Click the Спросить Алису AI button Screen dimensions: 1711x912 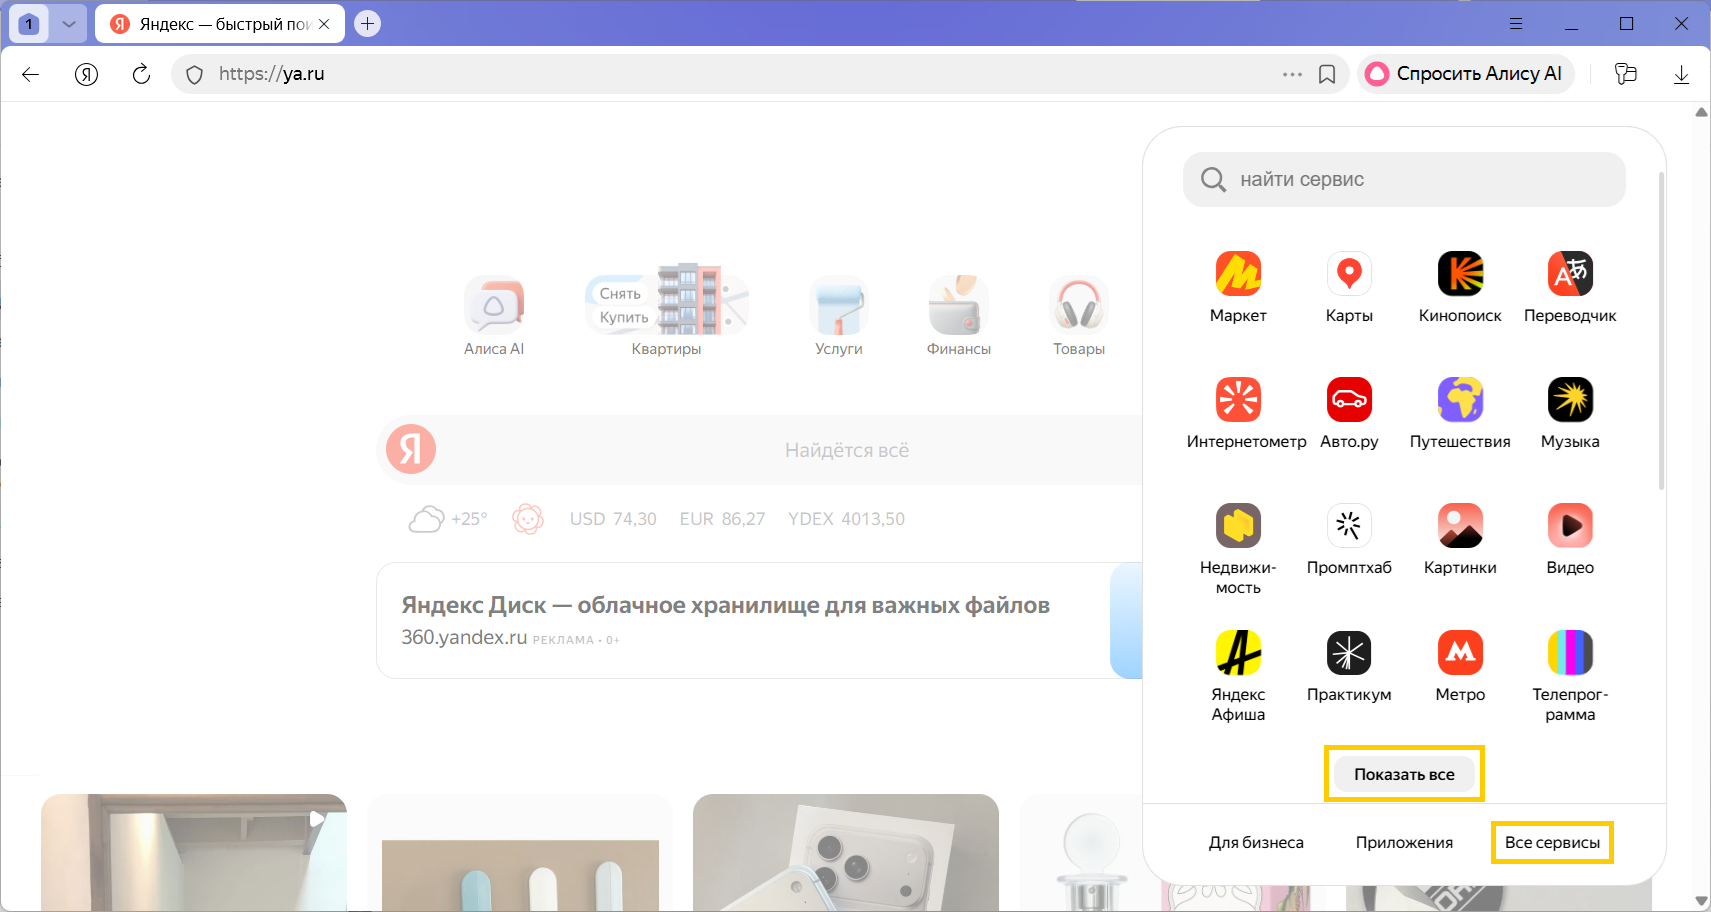coord(1466,74)
